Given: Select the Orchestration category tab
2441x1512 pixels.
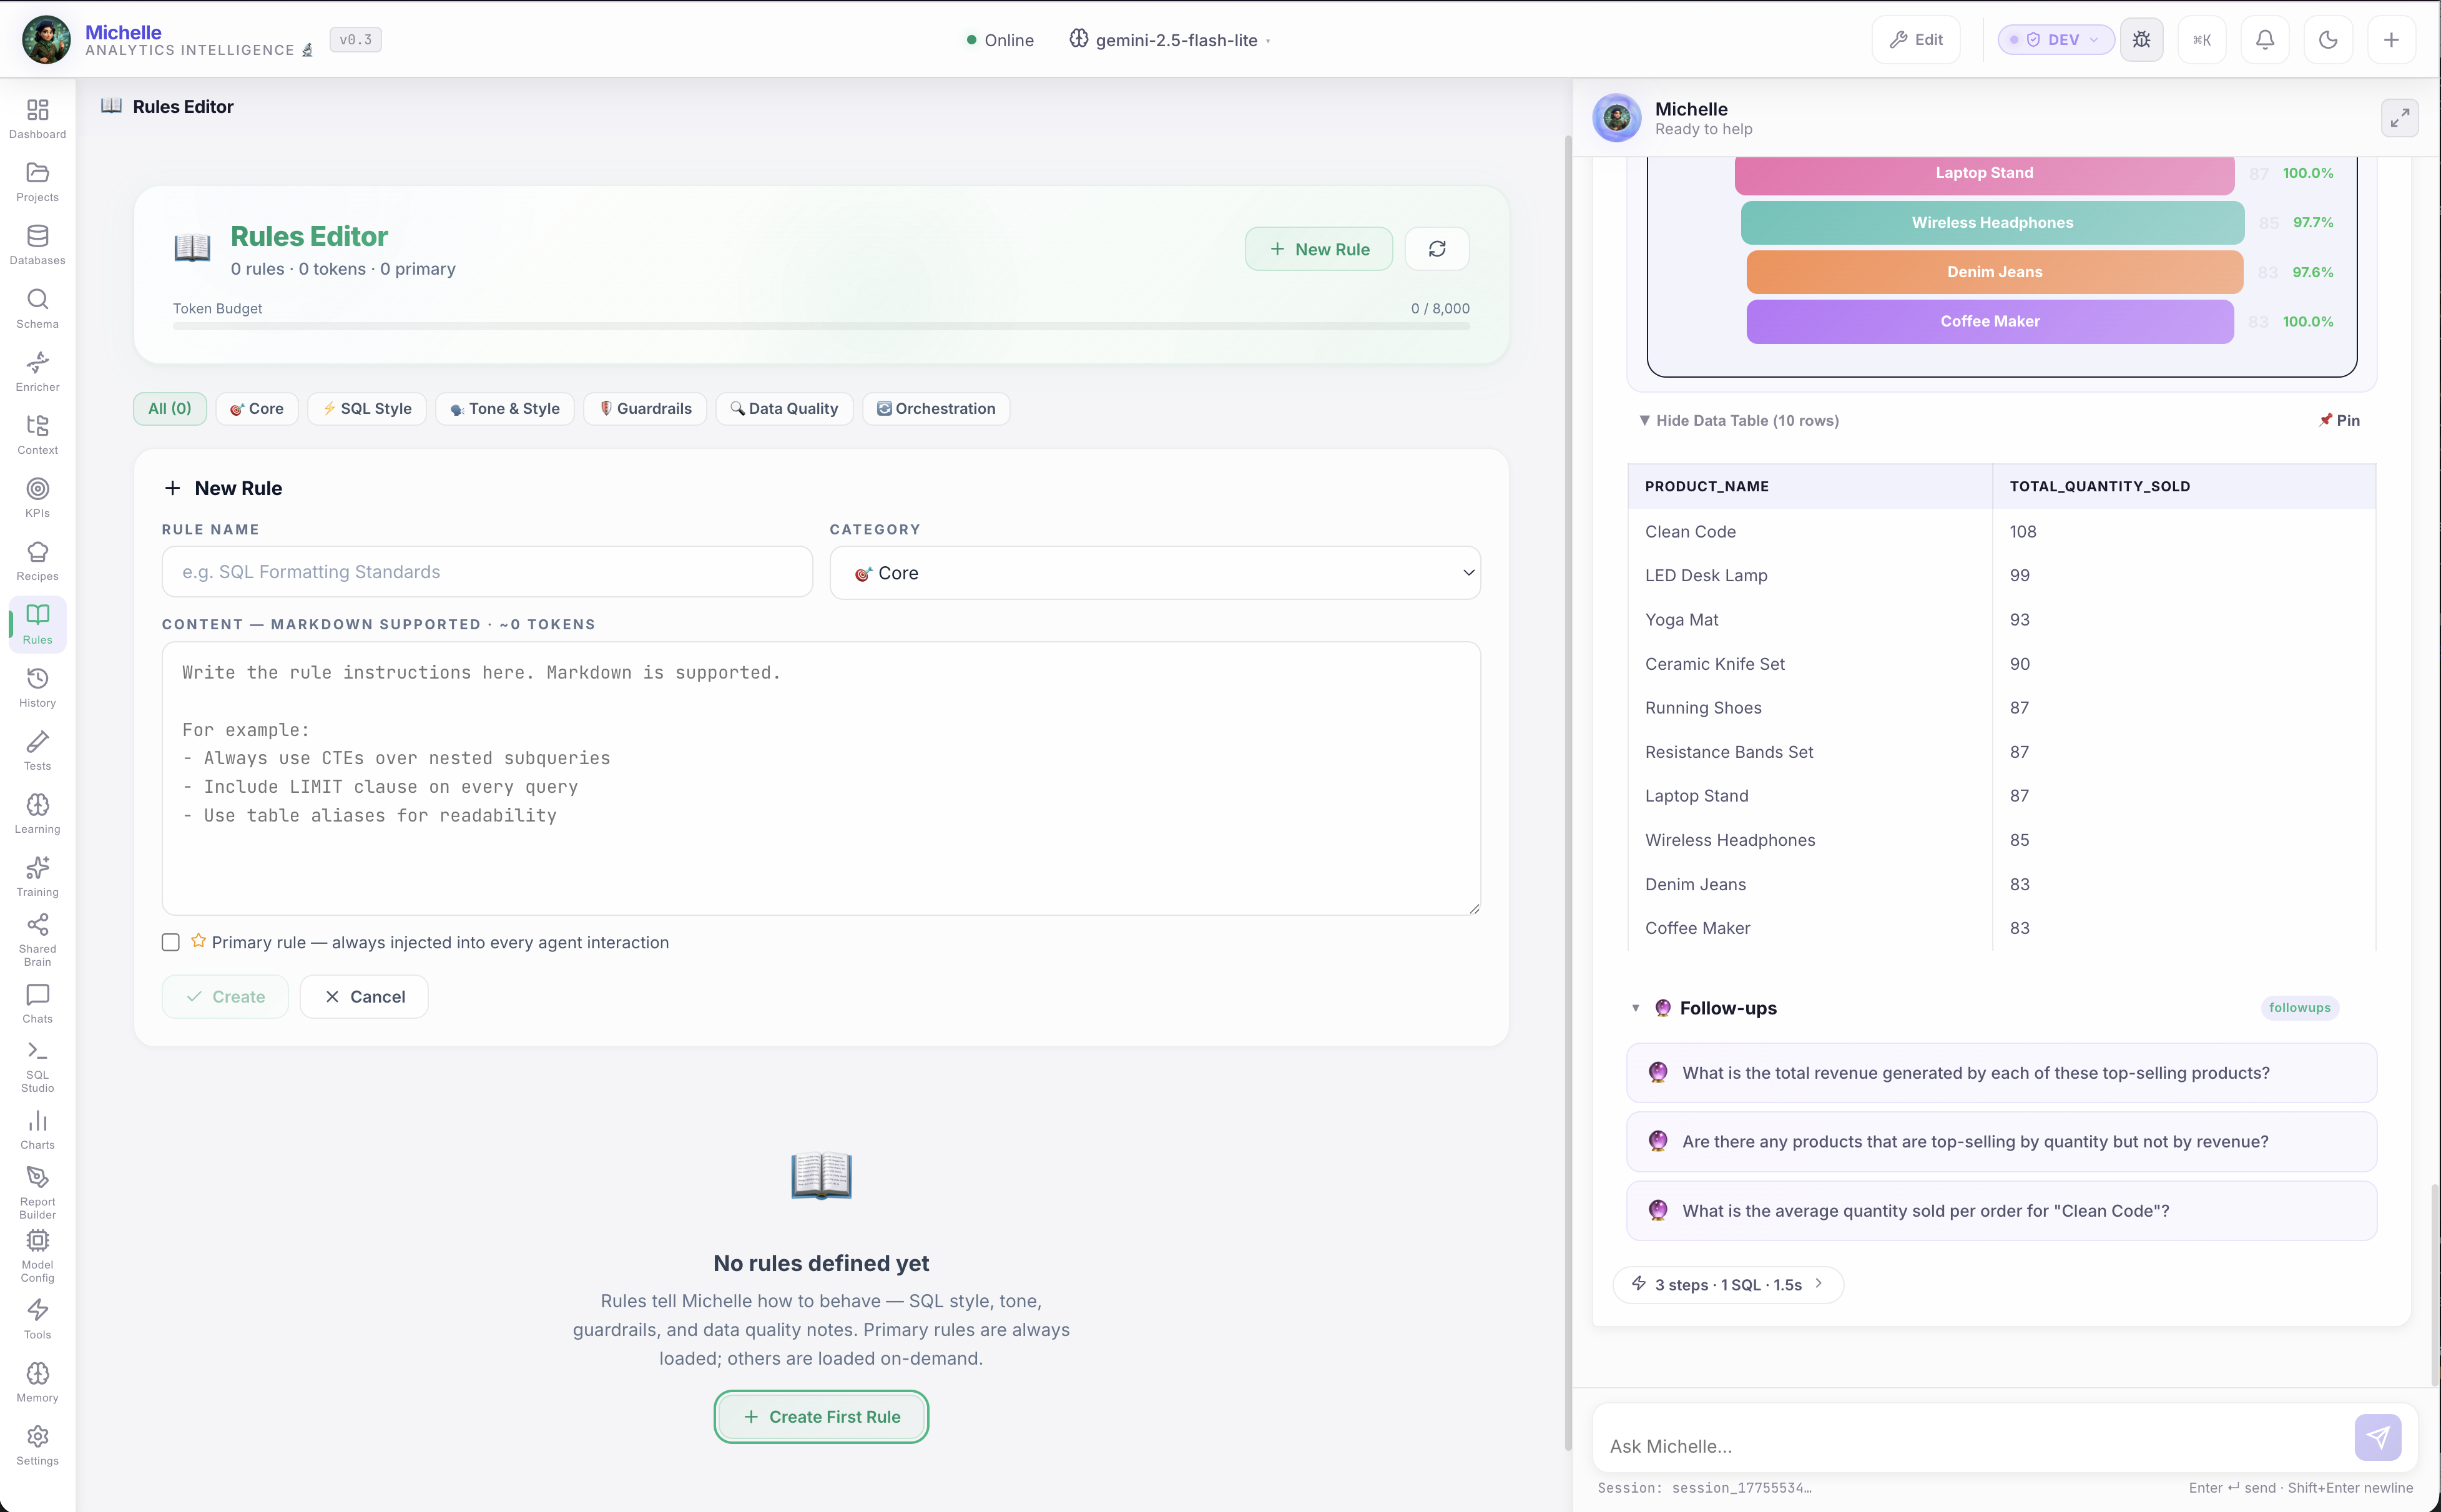Looking at the screenshot, I should click(x=934, y=408).
